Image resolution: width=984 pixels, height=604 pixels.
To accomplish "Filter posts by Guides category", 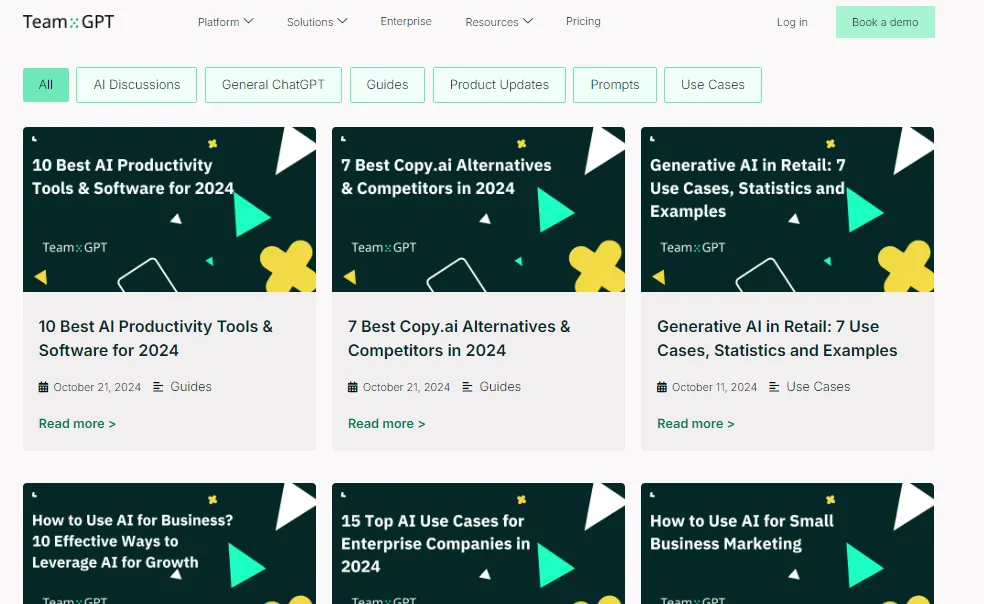I will click(x=387, y=85).
